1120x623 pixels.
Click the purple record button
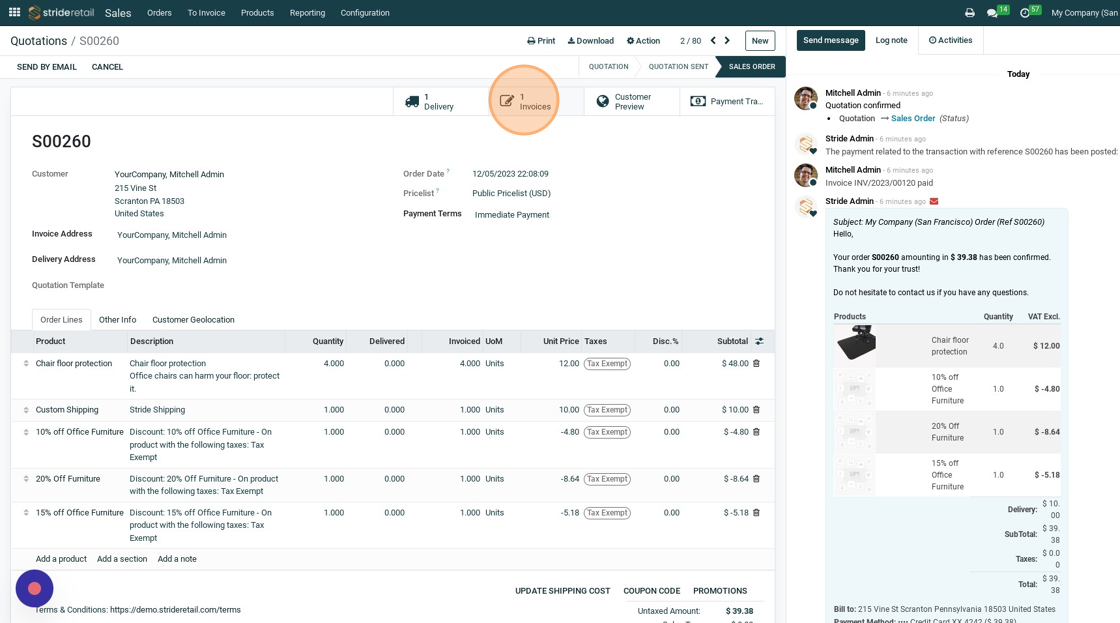point(34,589)
